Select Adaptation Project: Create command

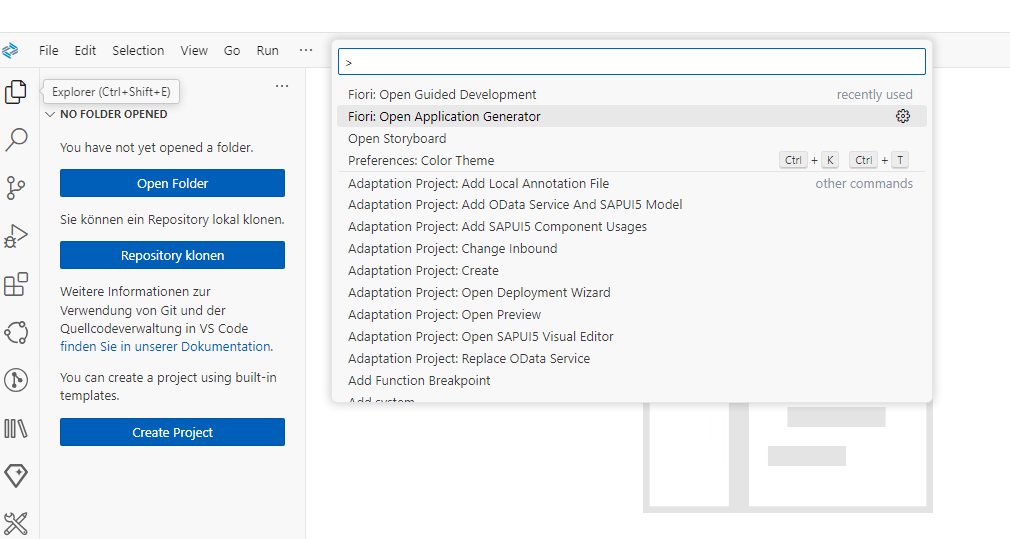point(632,270)
